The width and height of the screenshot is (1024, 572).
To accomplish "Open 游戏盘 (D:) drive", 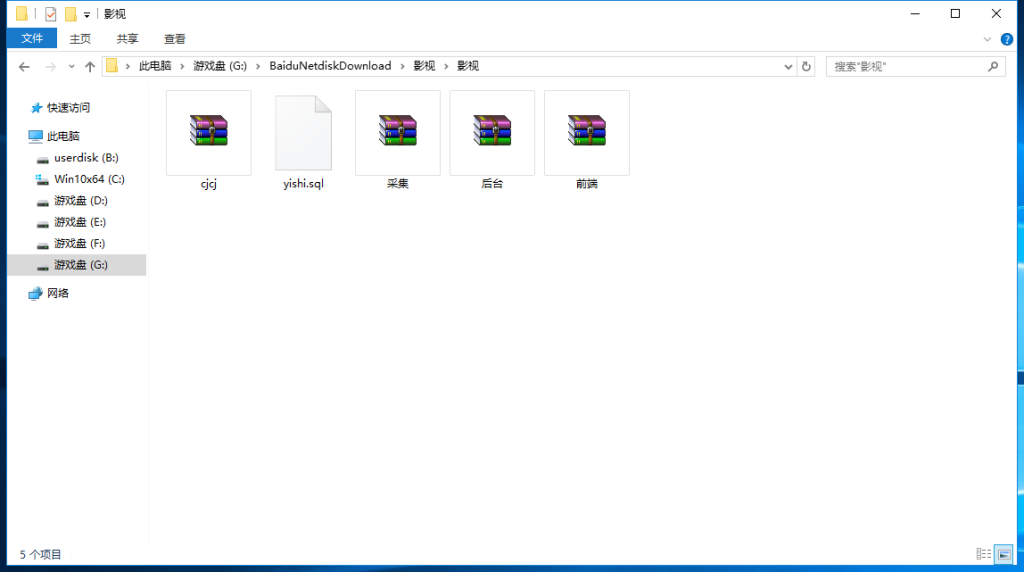I will pos(81,200).
